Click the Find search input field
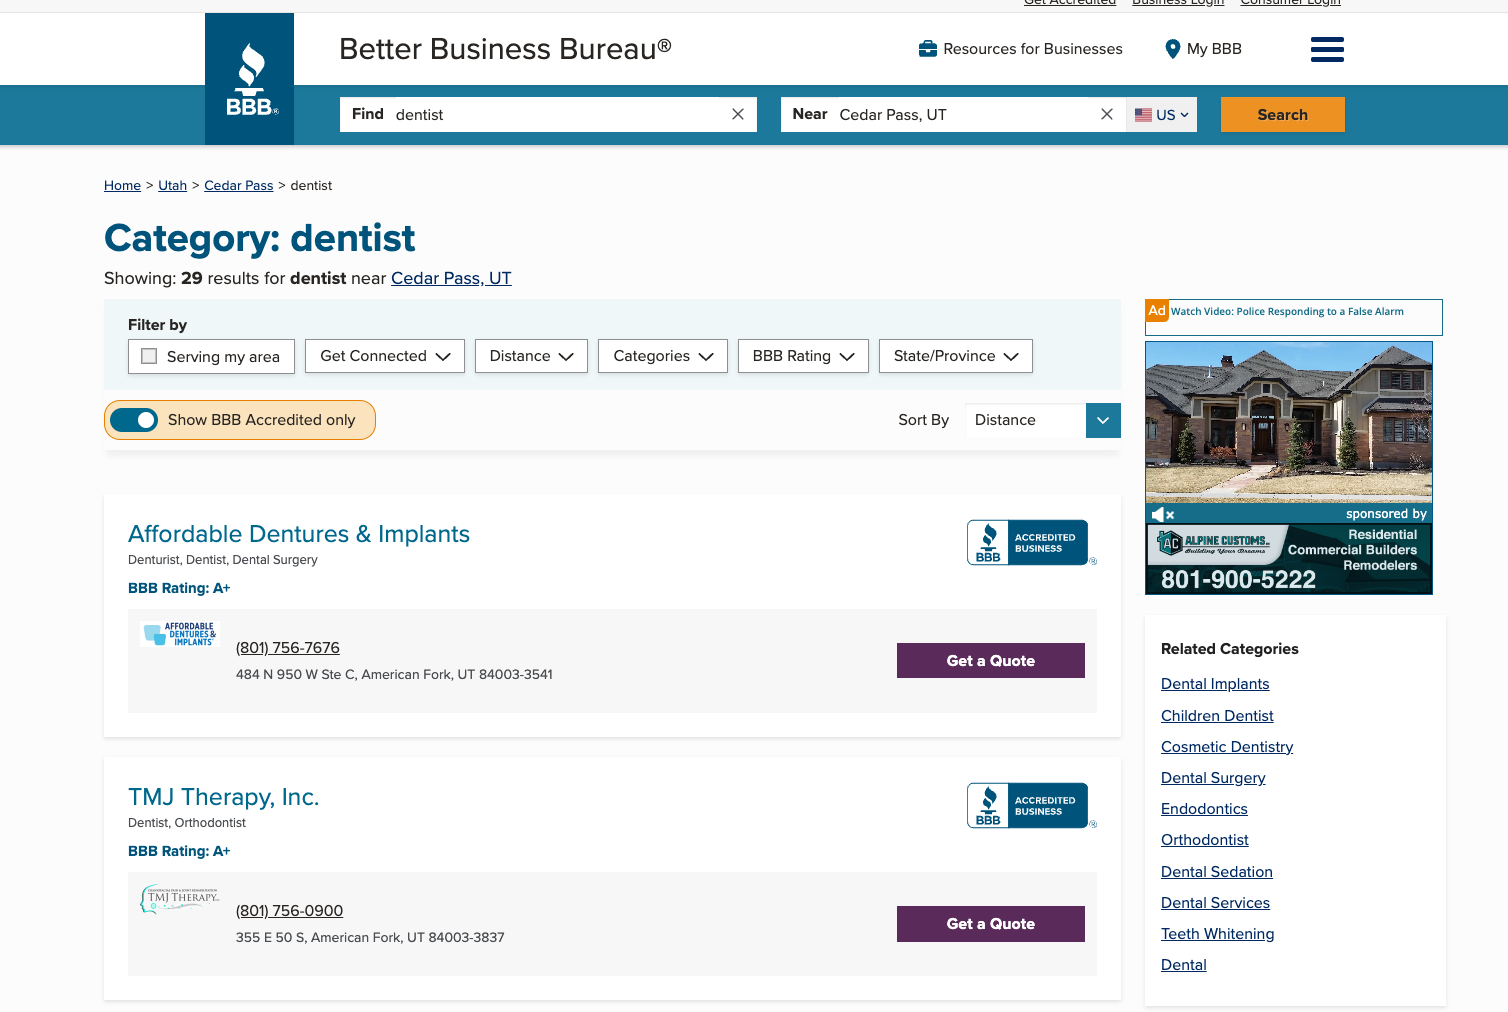Image resolution: width=1508 pixels, height=1012 pixels. coord(550,114)
